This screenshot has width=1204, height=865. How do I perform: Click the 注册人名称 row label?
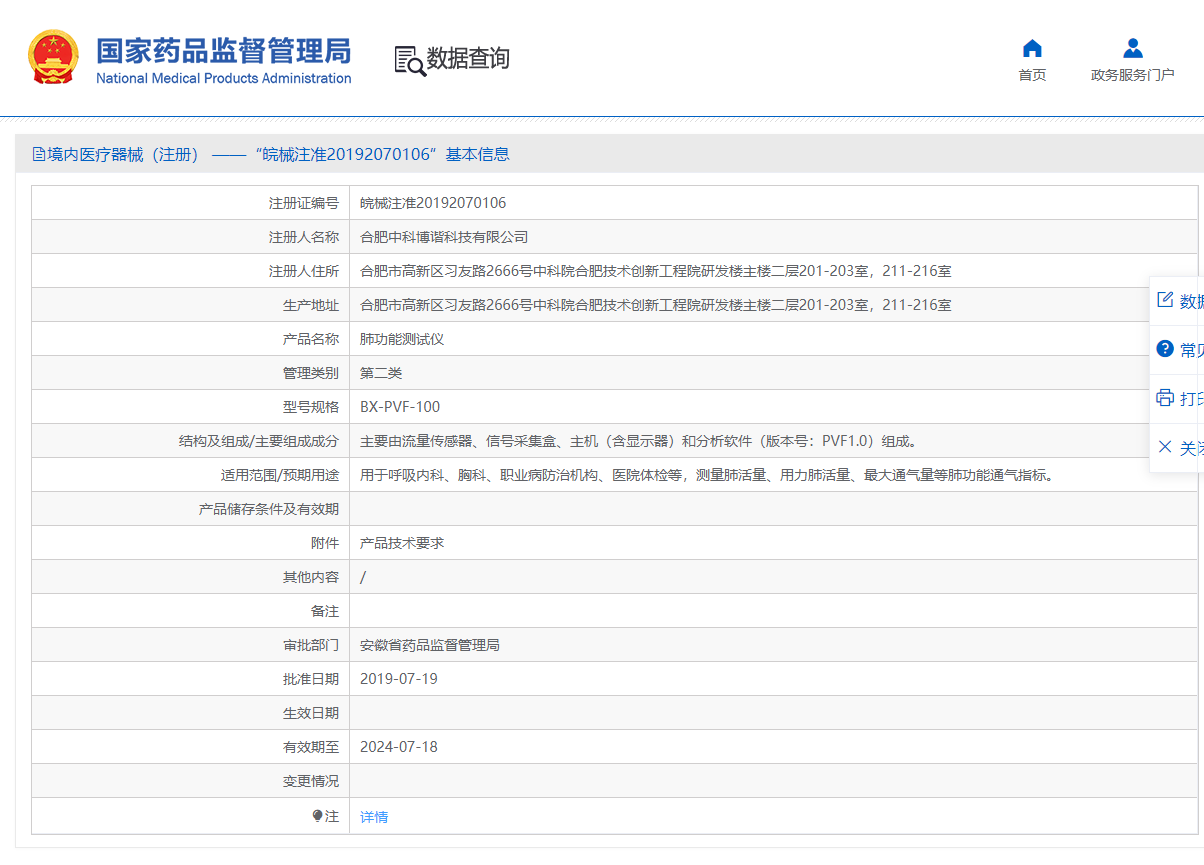[304, 237]
